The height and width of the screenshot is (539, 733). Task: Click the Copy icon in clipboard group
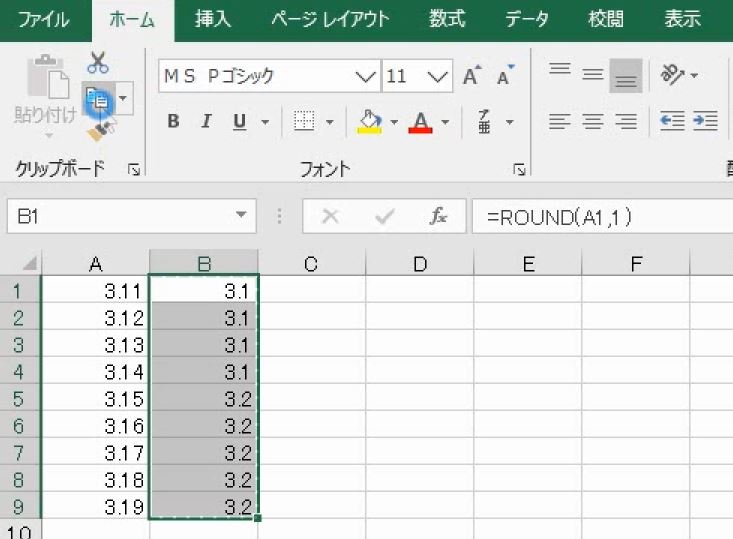tap(98, 99)
